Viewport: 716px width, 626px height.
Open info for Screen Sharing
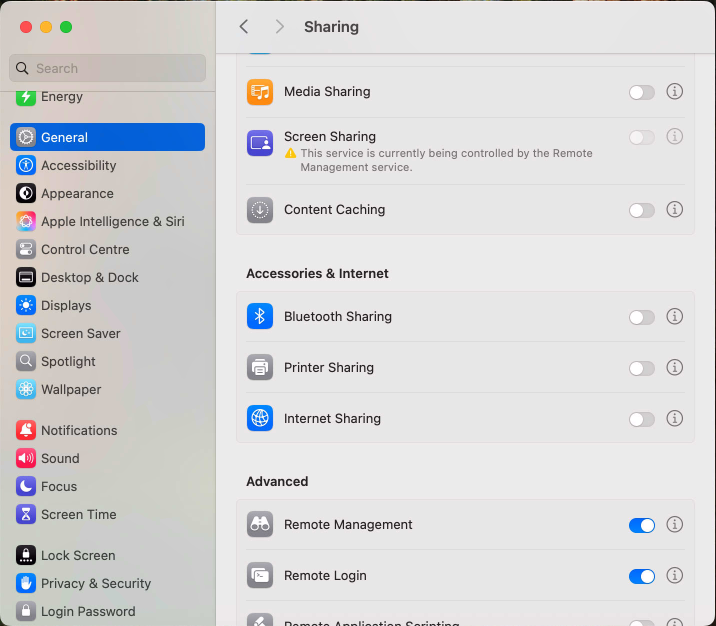674,137
